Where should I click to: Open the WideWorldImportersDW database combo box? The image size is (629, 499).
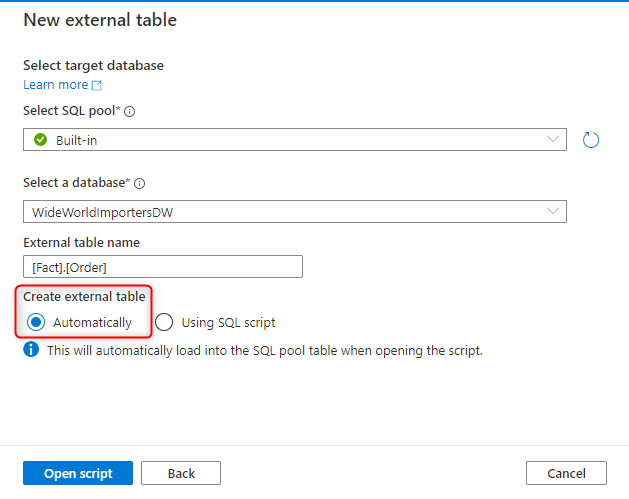tap(295, 211)
